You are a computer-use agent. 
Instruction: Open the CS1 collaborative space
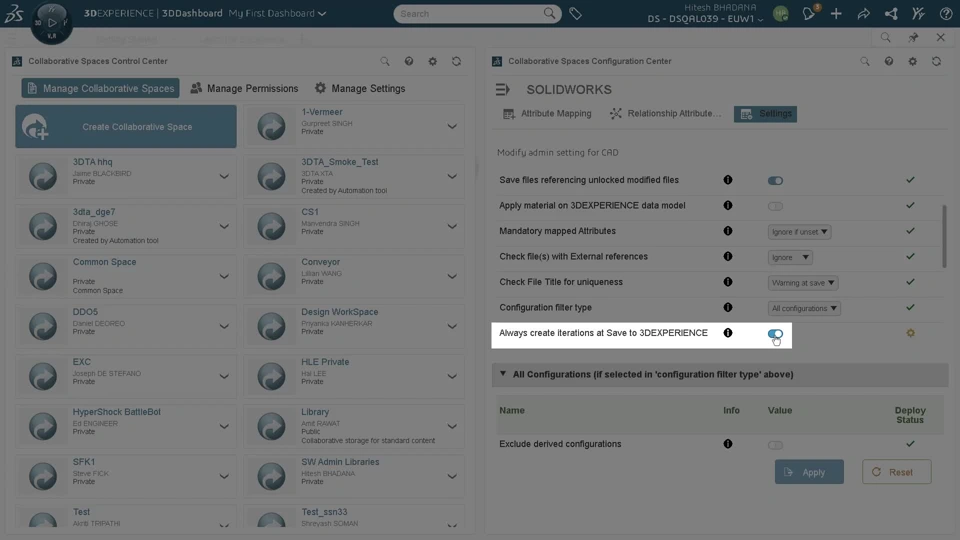coord(354,226)
